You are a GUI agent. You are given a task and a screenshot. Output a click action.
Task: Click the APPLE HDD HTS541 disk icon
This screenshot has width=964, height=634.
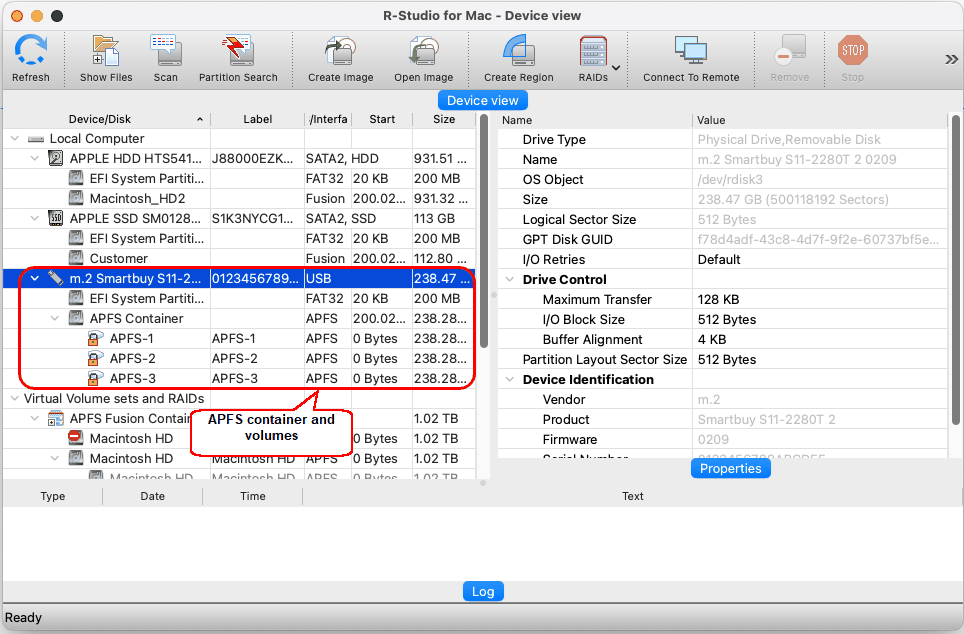pos(55,159)
